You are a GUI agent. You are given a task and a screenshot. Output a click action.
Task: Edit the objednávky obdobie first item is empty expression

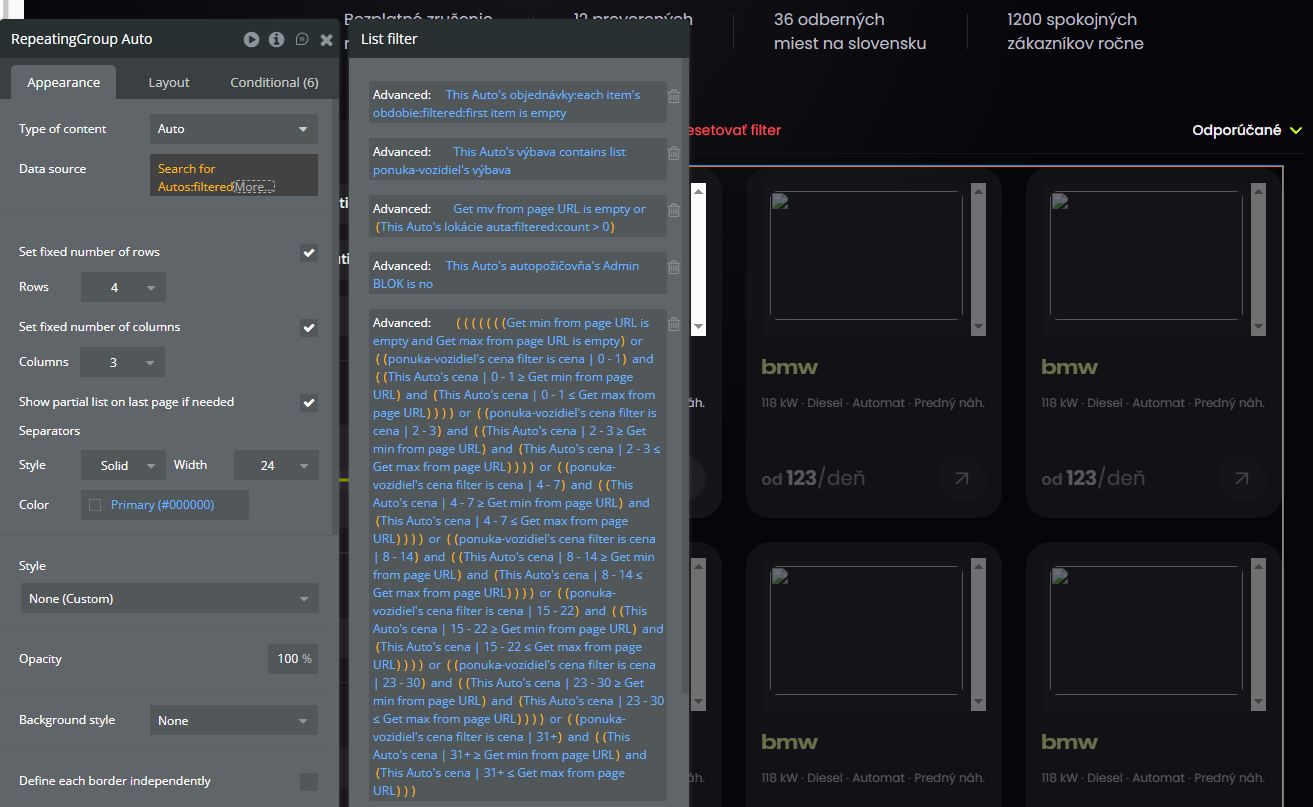(x=517, y=104)
